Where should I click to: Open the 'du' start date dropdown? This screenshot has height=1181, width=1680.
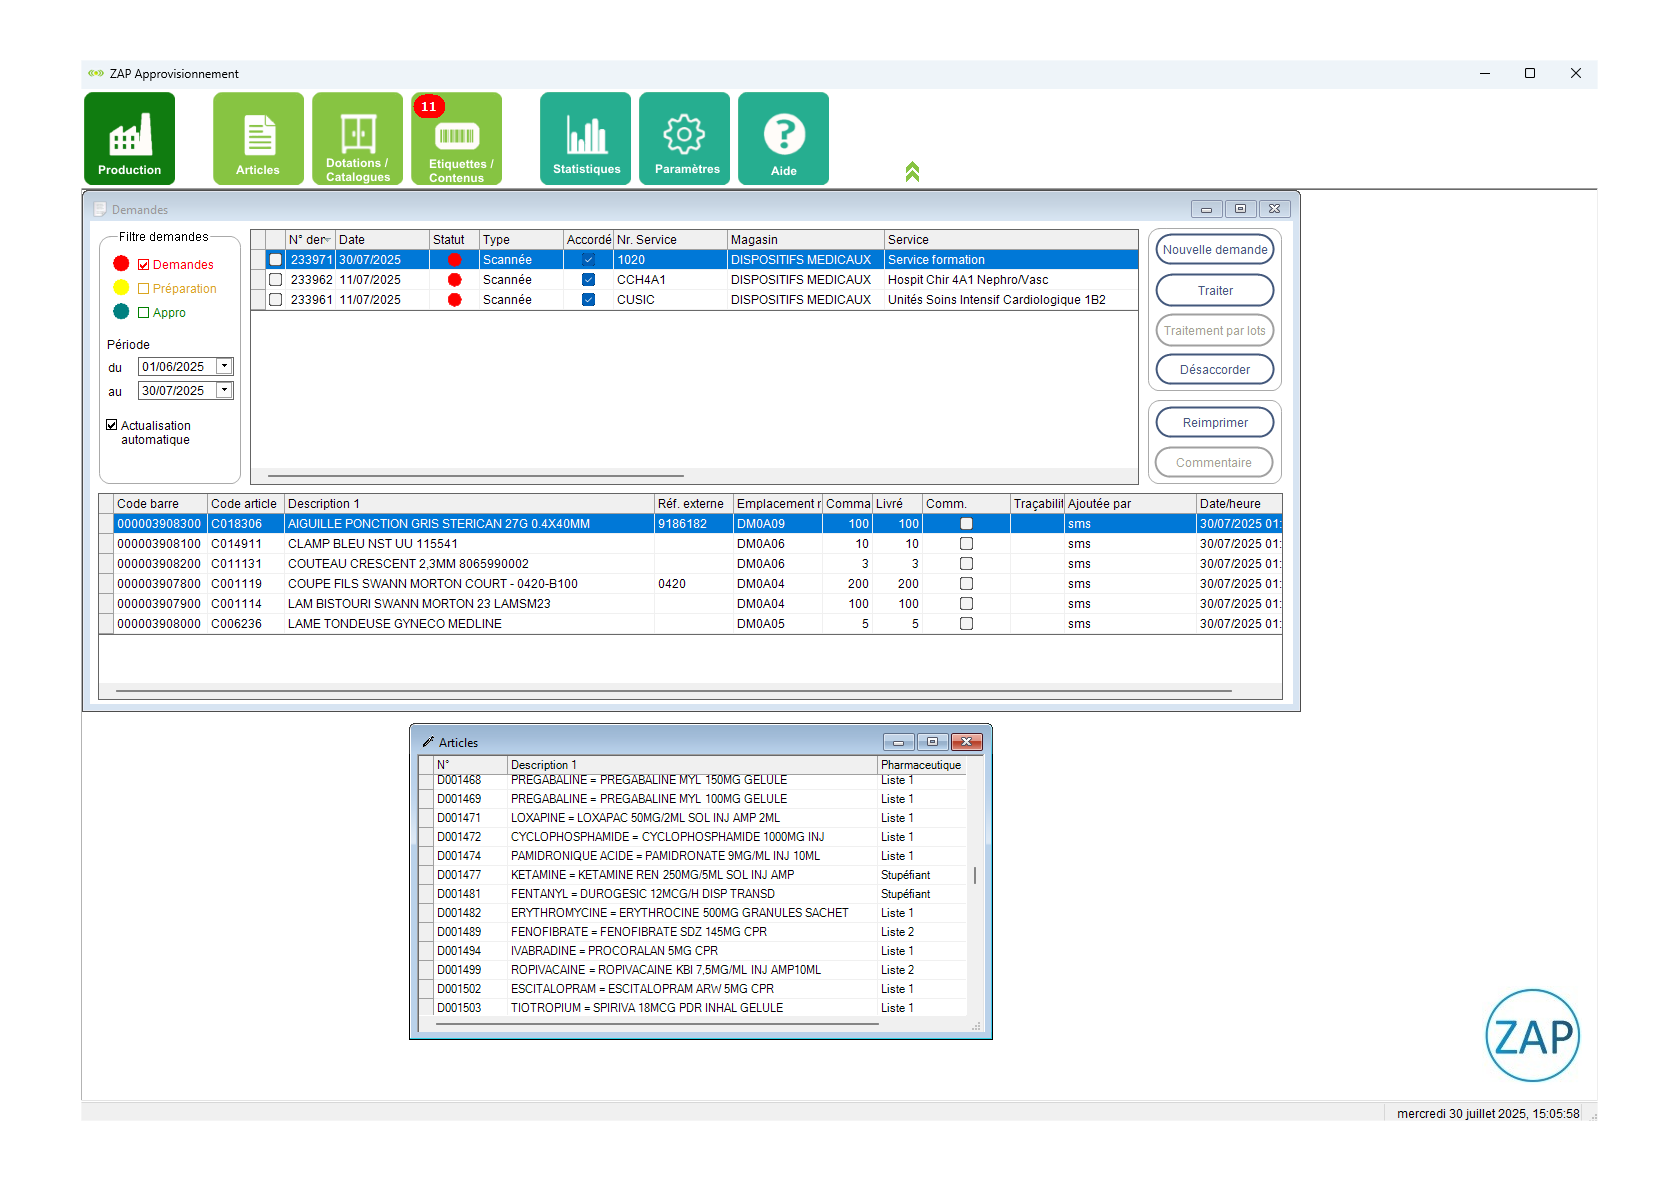pos(225,367)
